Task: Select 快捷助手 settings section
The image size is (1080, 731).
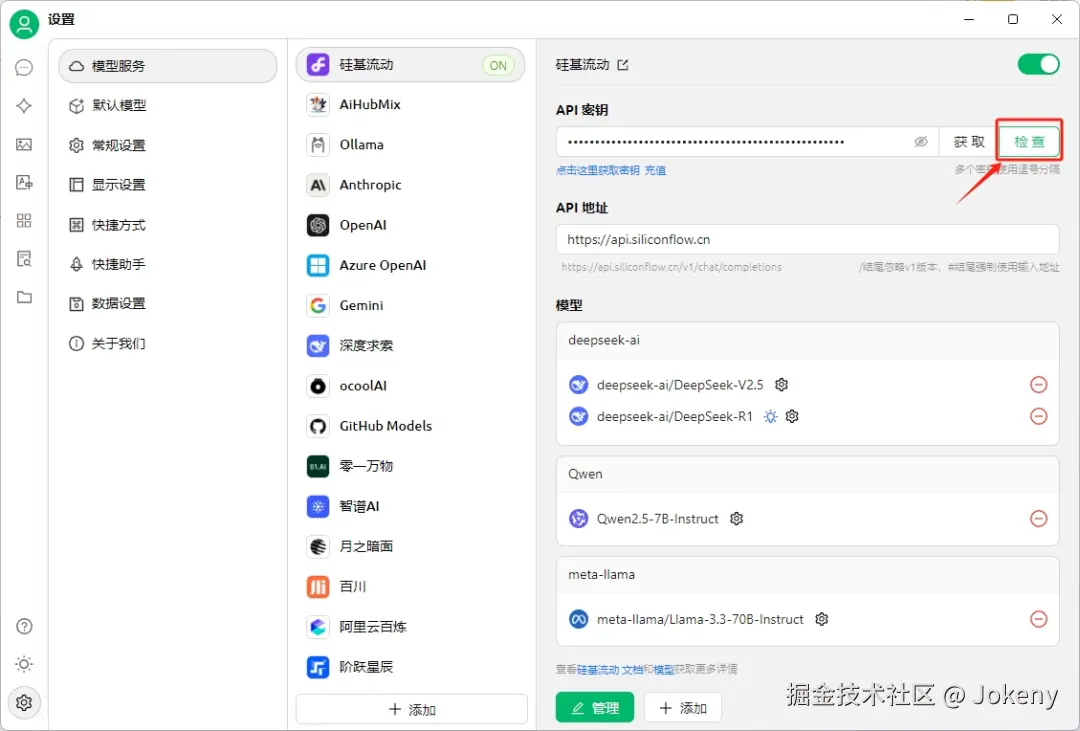Action: [168, 264]
